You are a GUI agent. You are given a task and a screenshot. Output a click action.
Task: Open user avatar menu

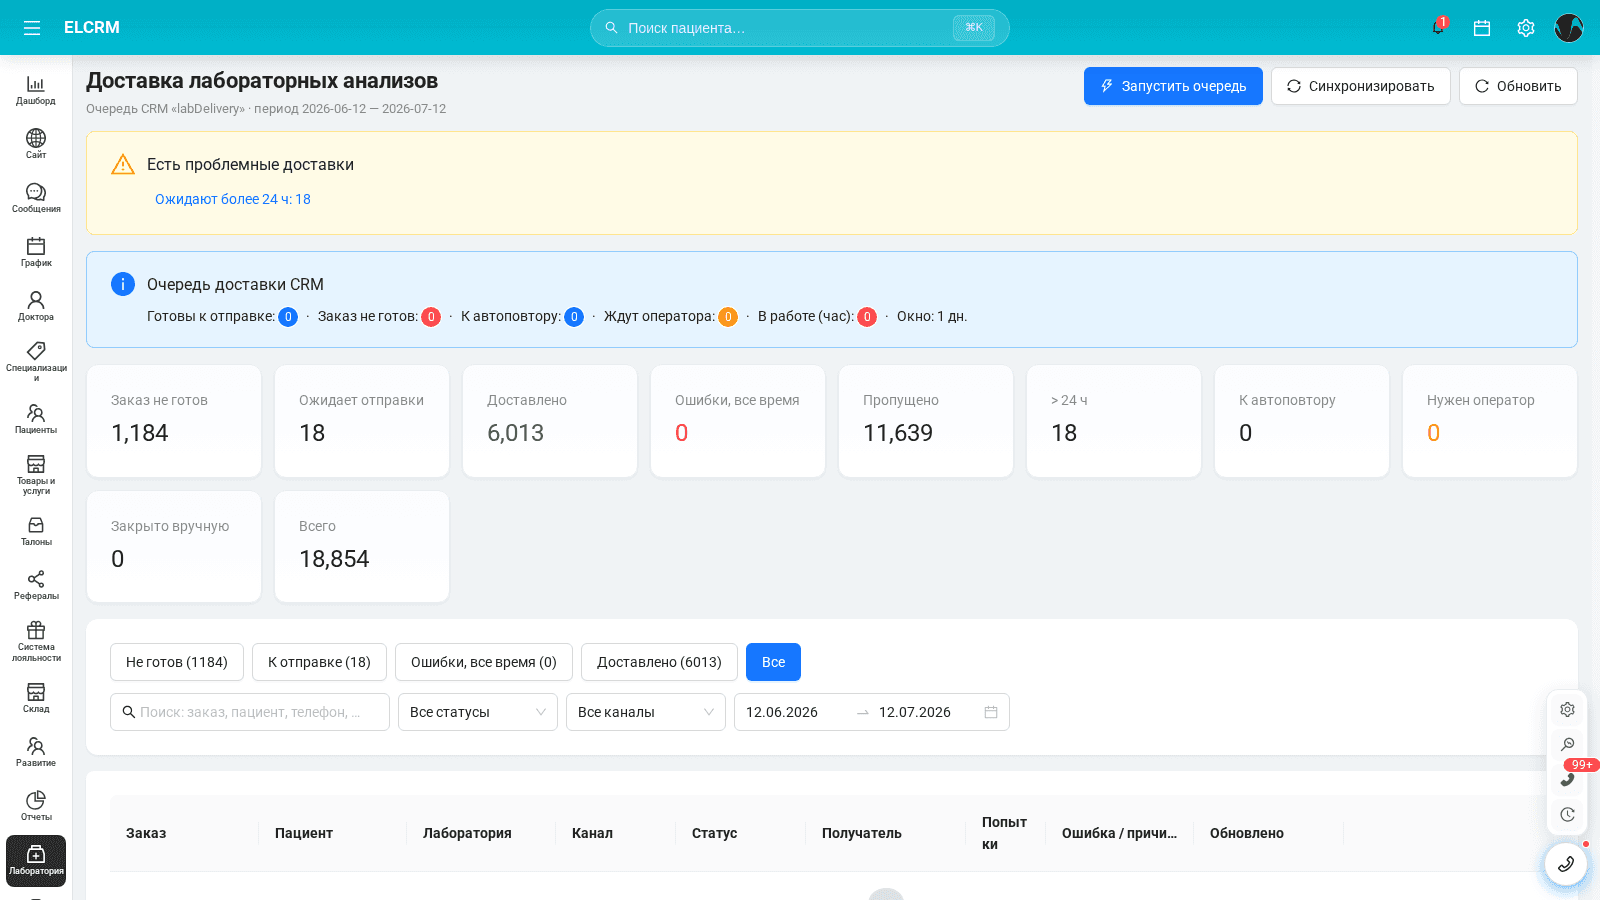(1568, 28)
